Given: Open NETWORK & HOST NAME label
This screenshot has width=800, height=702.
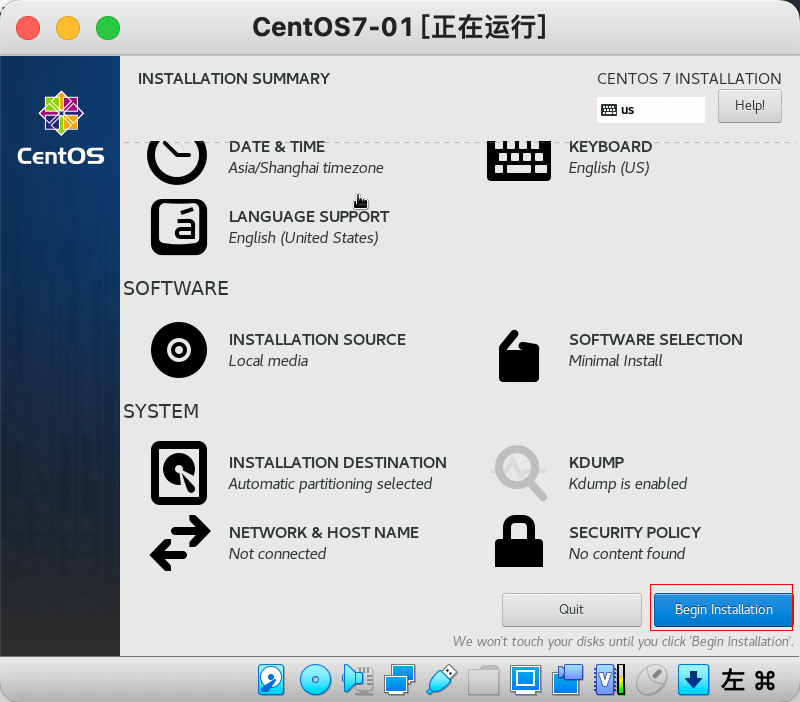Looking at the screenshot, I should [323, 532].
